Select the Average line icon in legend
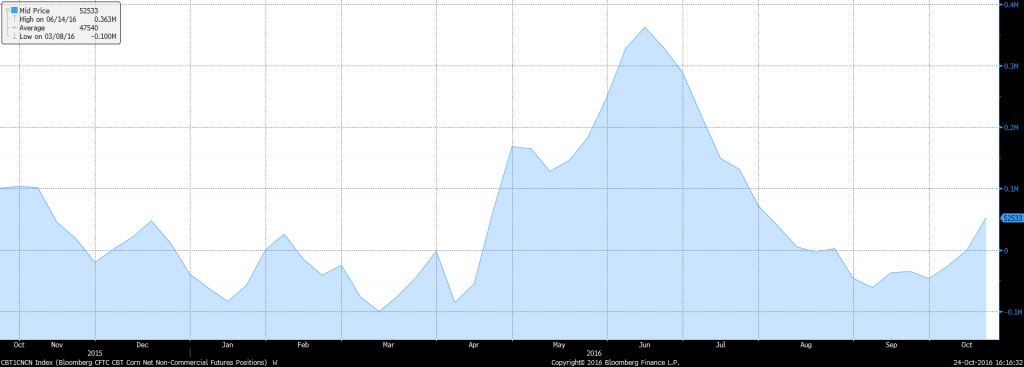Image resolution: width=1024 pixels, height=367 pixels. click(14, 28)
